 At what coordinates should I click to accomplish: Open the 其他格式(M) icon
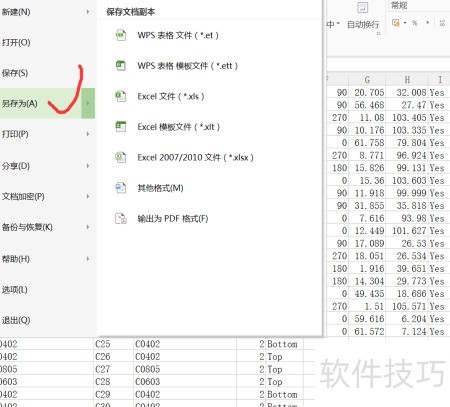[x=121, y=188]
